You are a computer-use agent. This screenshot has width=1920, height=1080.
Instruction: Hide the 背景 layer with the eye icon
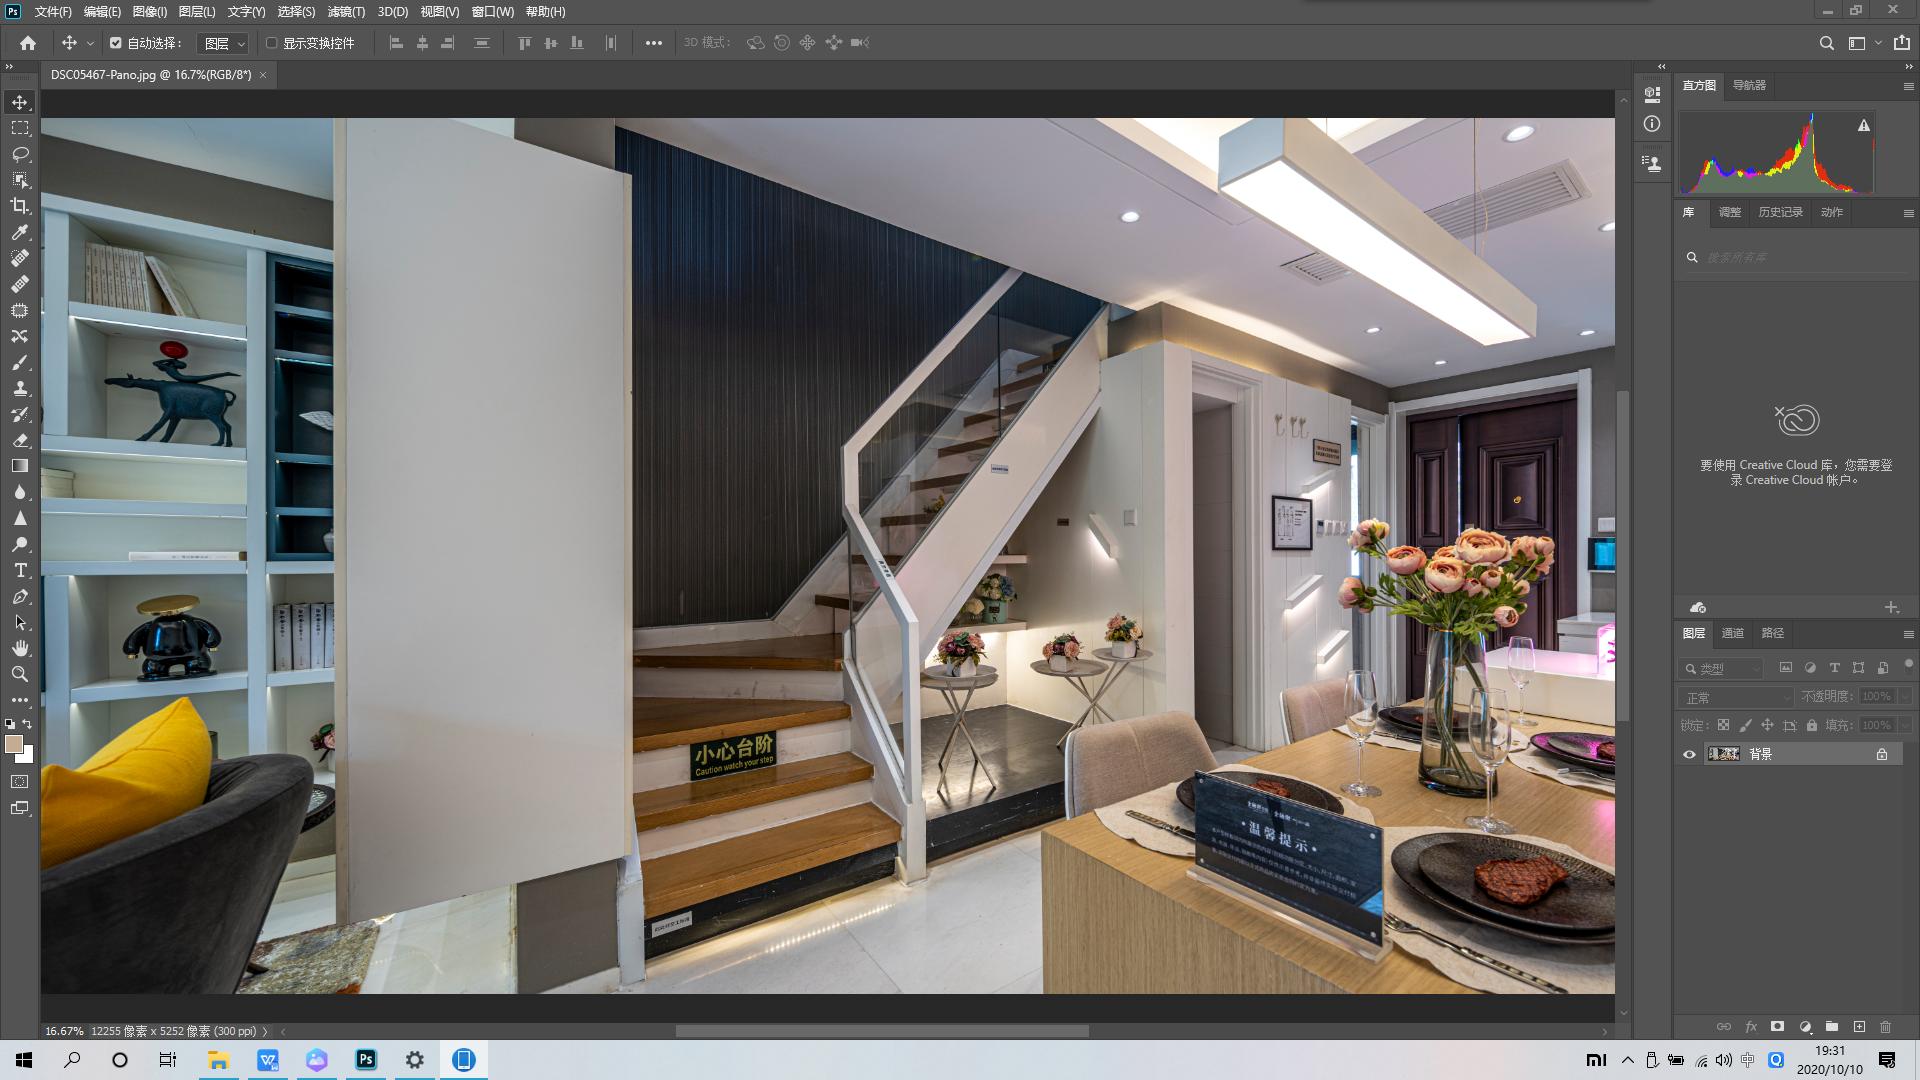1690,754
